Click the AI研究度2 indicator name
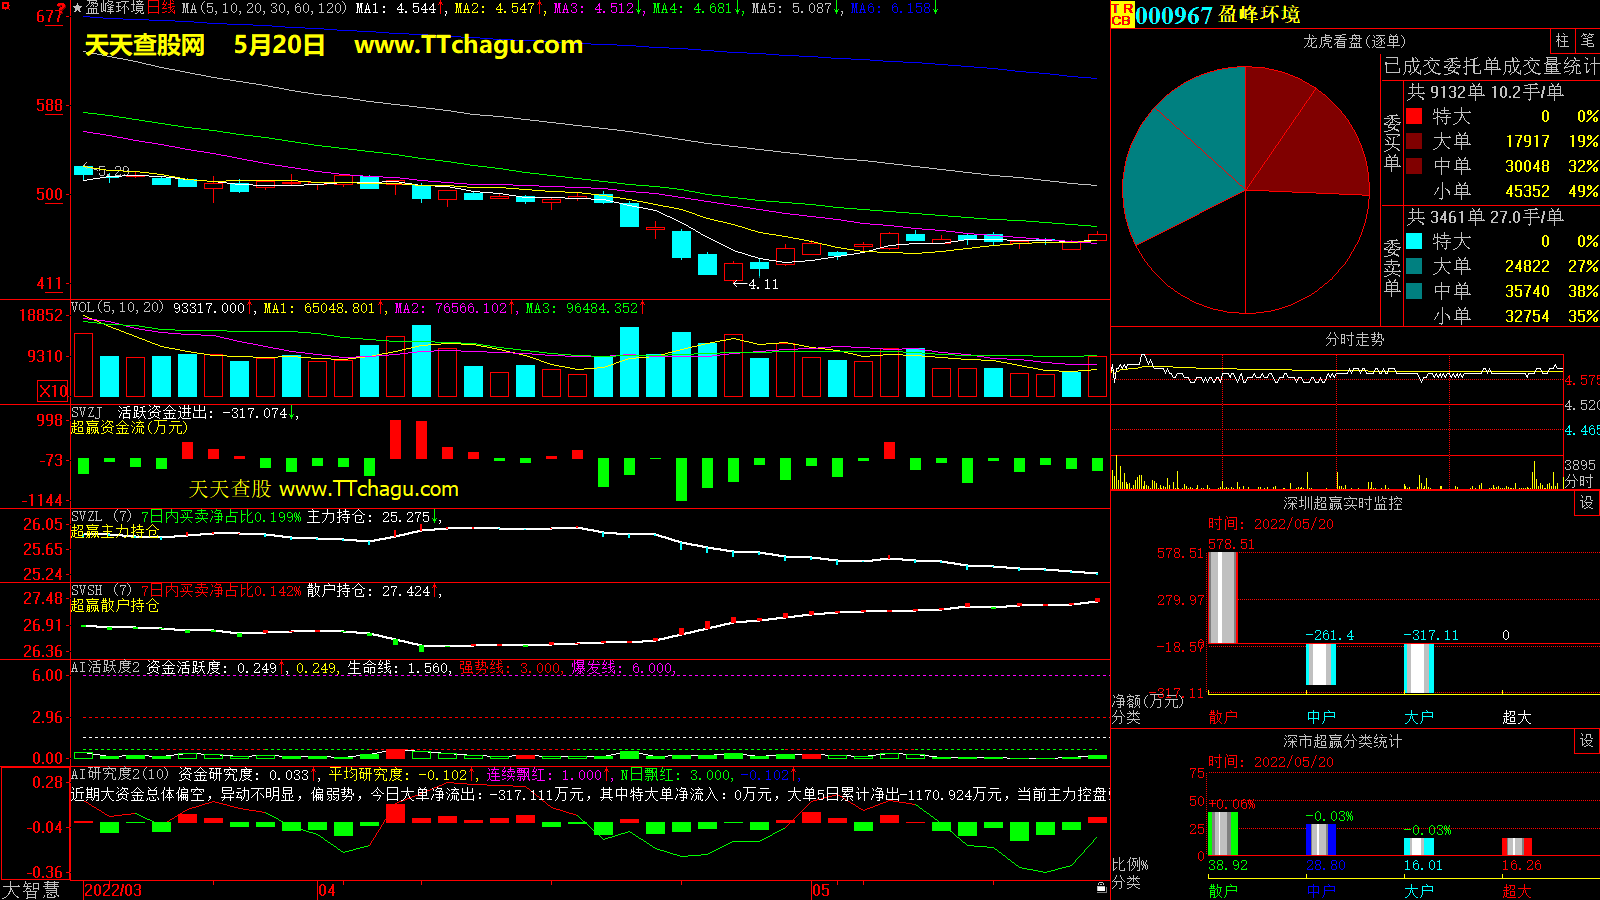The height and width of the screenshot is (900, 1600). coord(120,774)
